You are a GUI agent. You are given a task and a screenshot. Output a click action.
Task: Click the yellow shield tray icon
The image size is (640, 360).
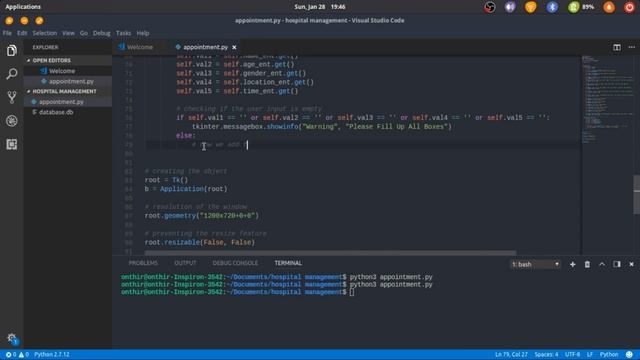pos(531,7)
